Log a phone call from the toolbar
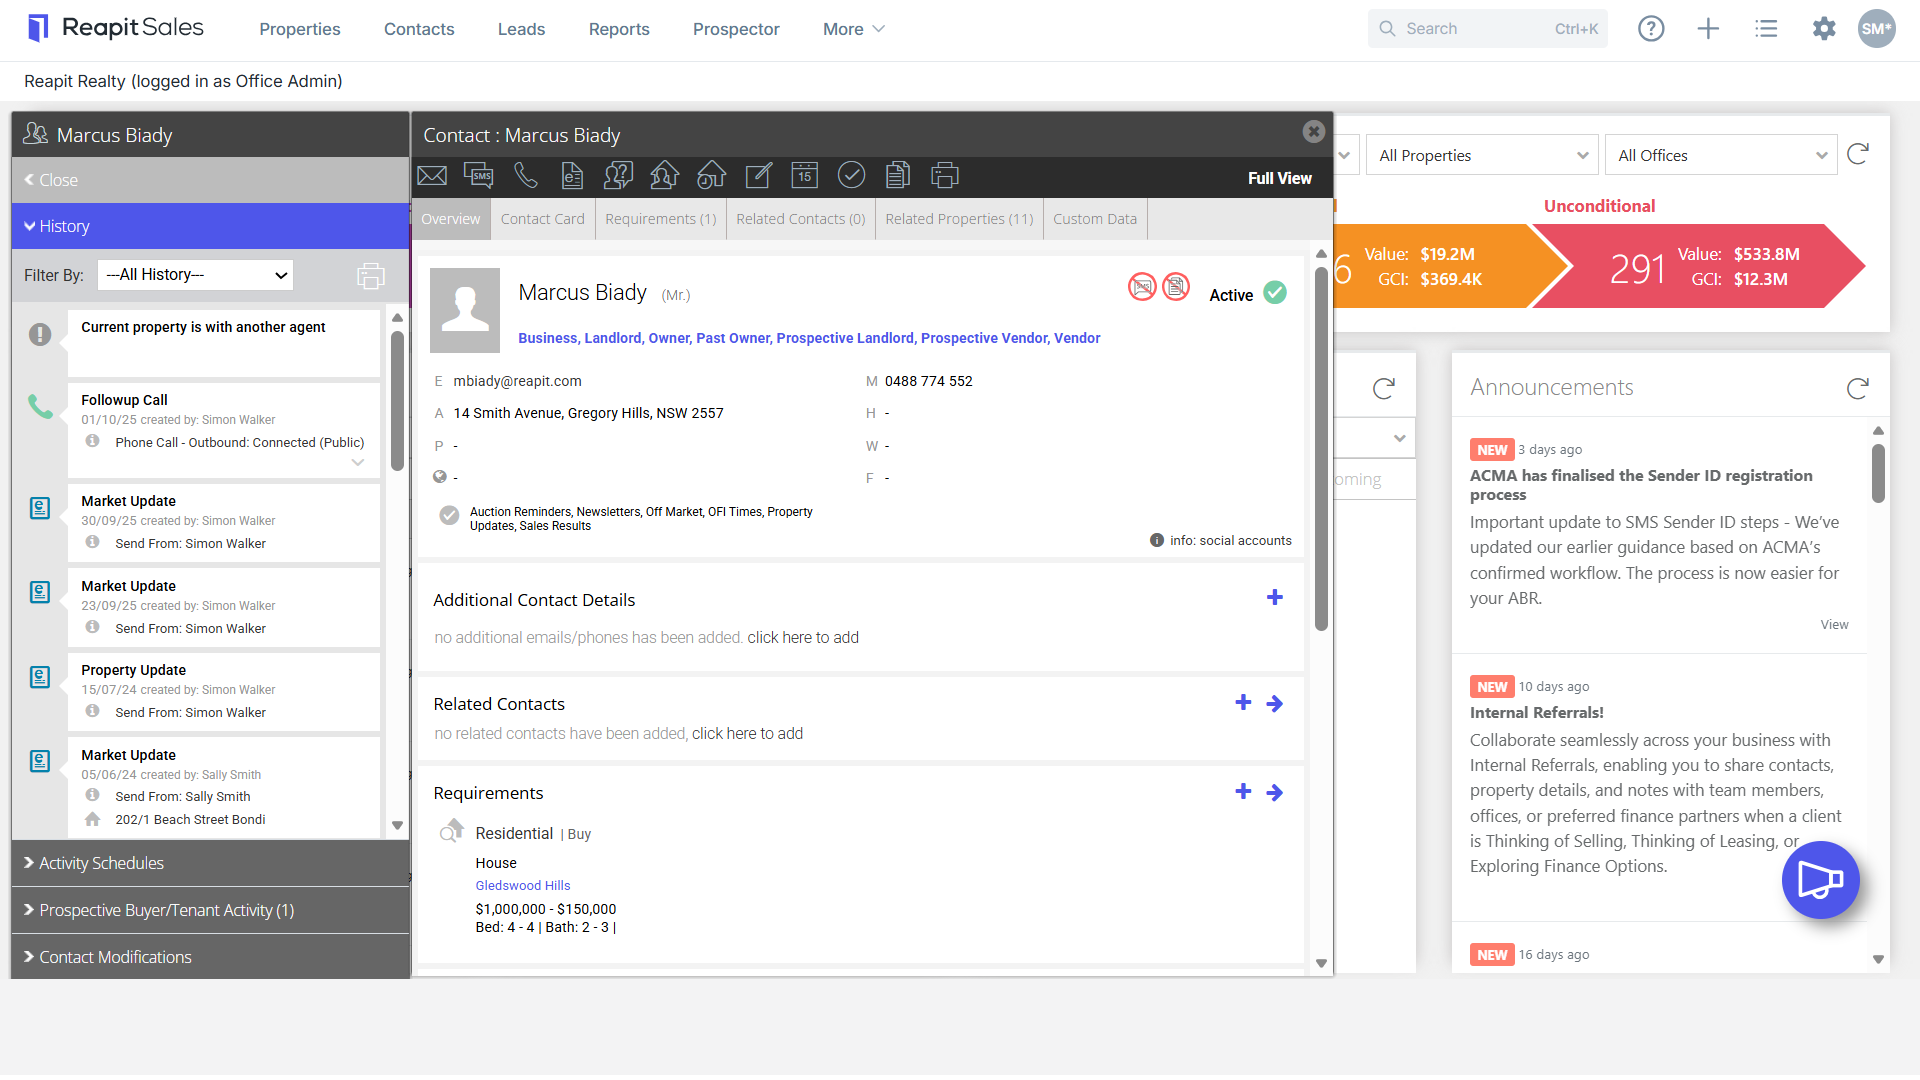Viewport: 1920px width, 1080px height. click(x=525, y=176)
